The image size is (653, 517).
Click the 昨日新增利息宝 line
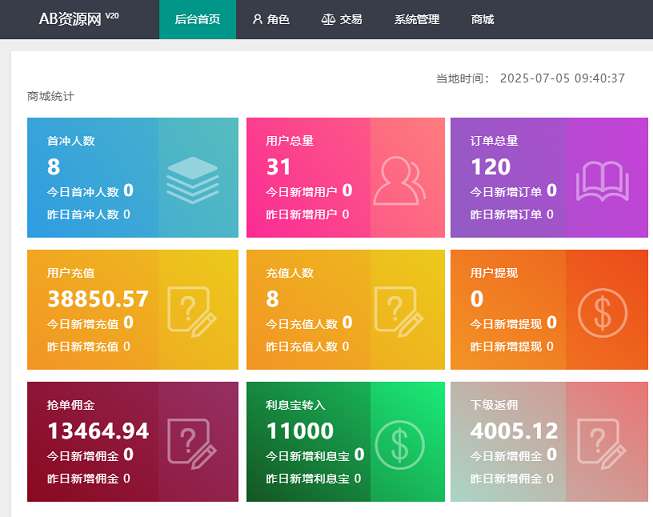[x=314, y=479]
